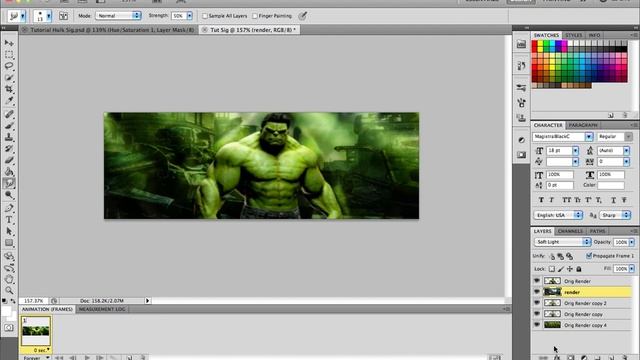Enable Finger Painting checkbox
This screenshot has width=640, height=360.
(255, 16)
